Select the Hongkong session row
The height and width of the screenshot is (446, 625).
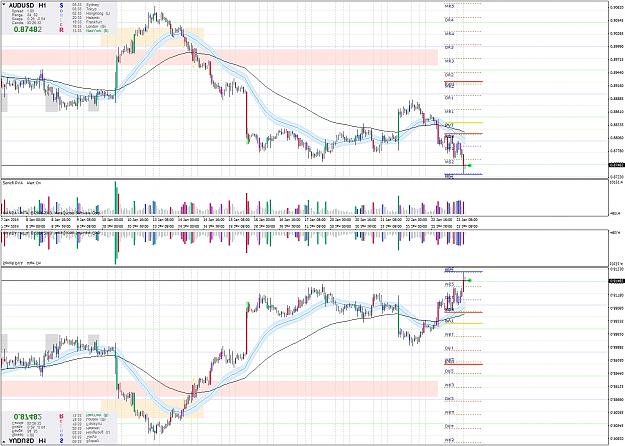click(x=92, y=13)
